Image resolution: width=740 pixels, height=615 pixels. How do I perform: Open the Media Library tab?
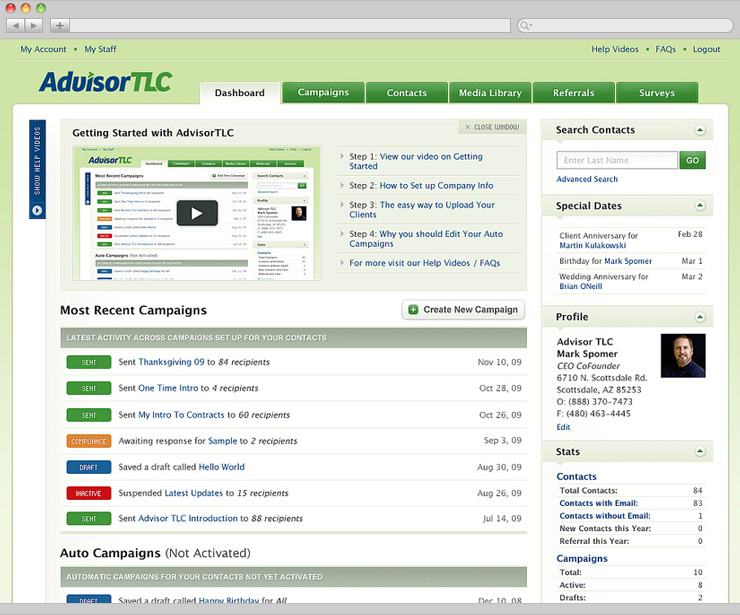(x=490, y=93)
